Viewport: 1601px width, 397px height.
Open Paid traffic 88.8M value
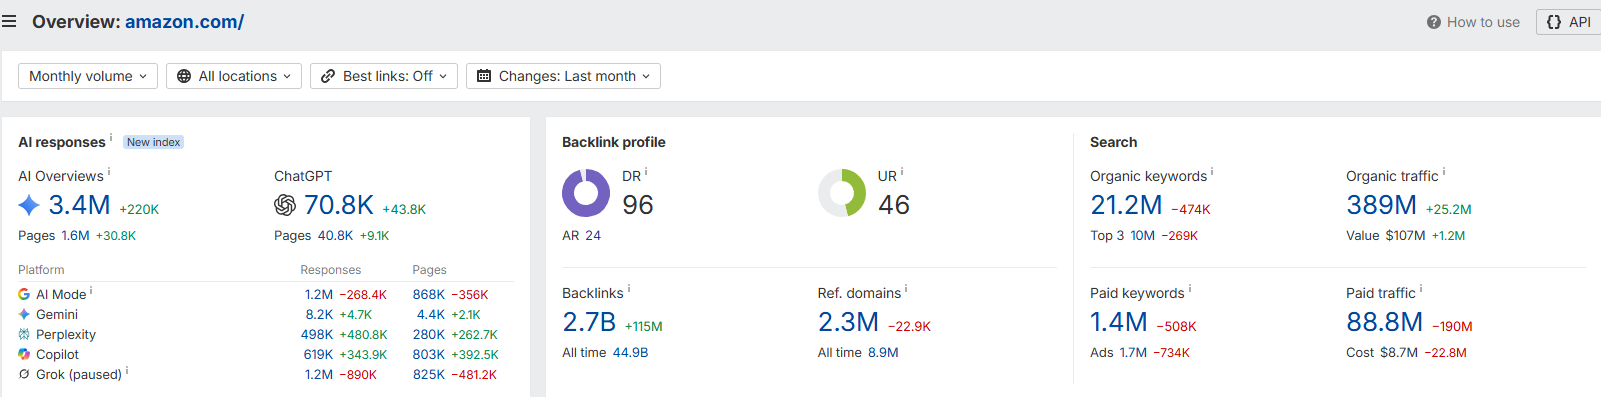click(x=1384, y=322)
